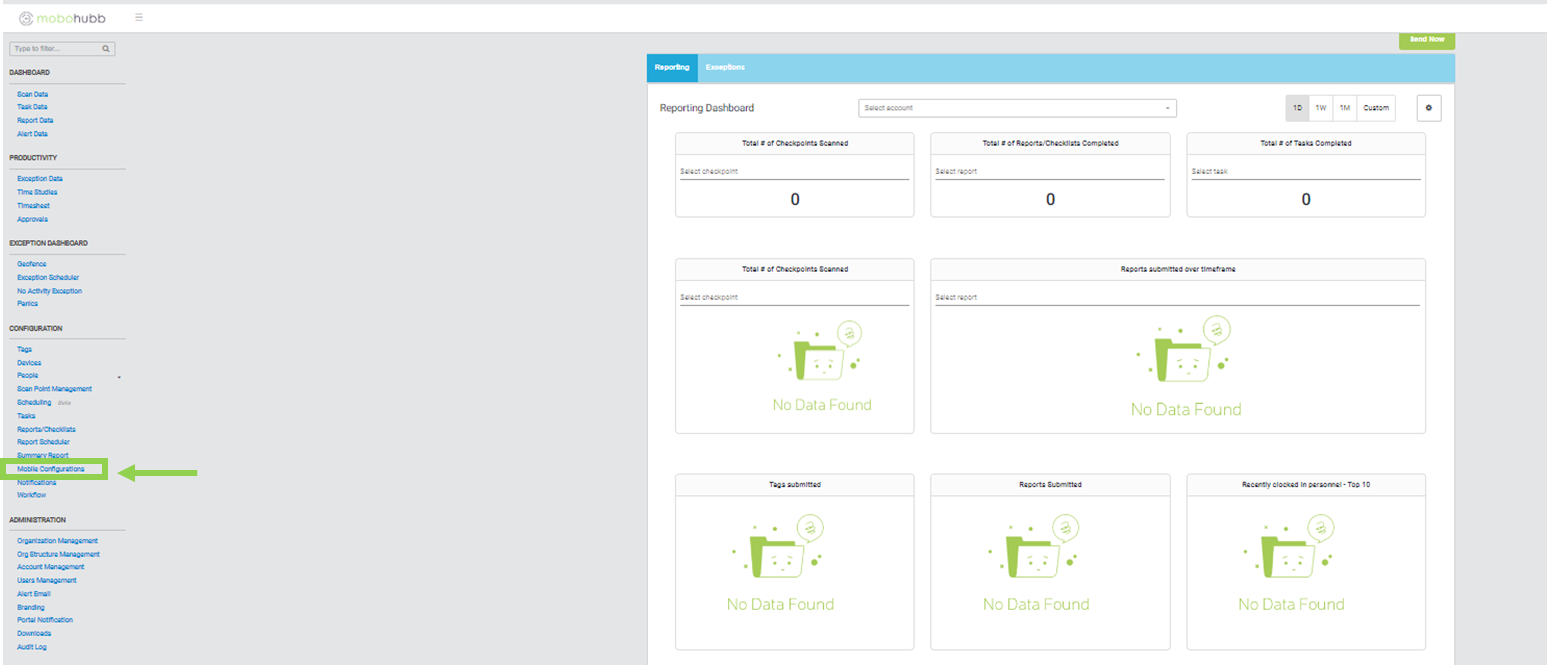Open Mobile Configurations link
1547x665 pixels.
coord(51,468)
